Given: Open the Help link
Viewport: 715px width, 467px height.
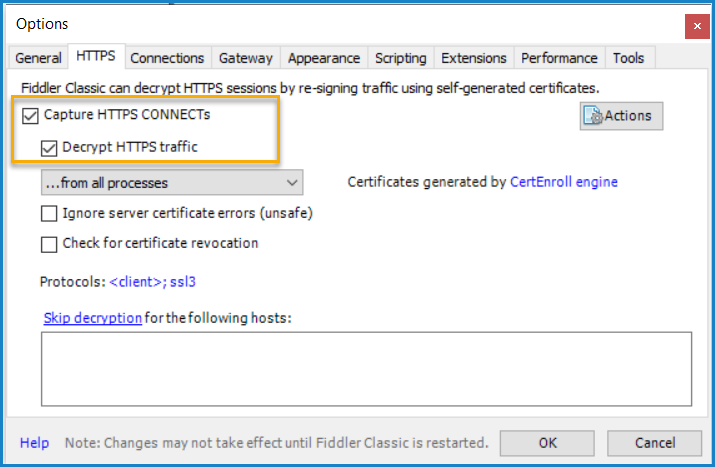Looking at the screenshot, I should pos(34,443).
